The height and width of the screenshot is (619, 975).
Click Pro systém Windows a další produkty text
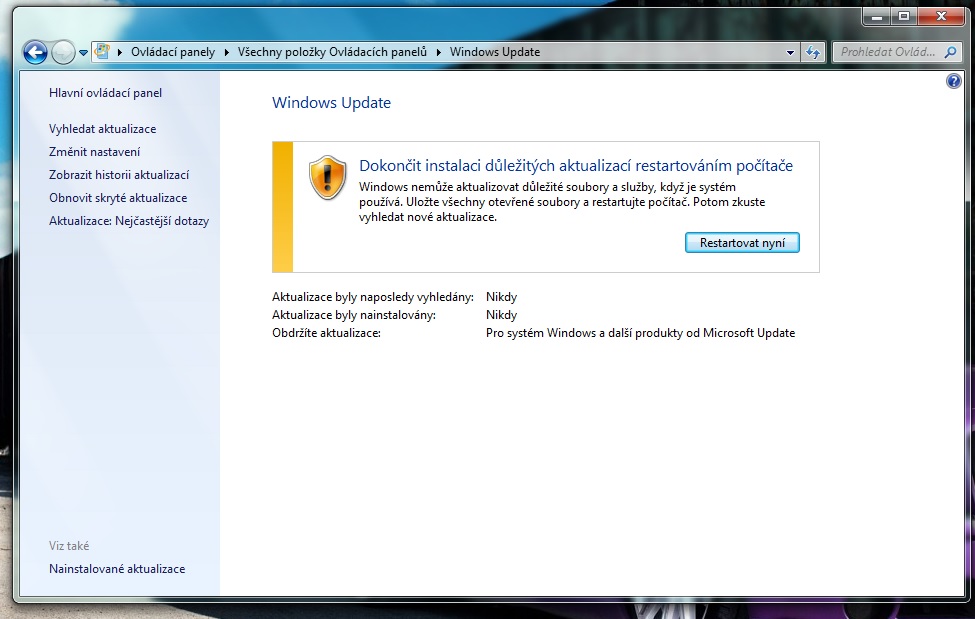pyautogui.click(x=640, y=333)
